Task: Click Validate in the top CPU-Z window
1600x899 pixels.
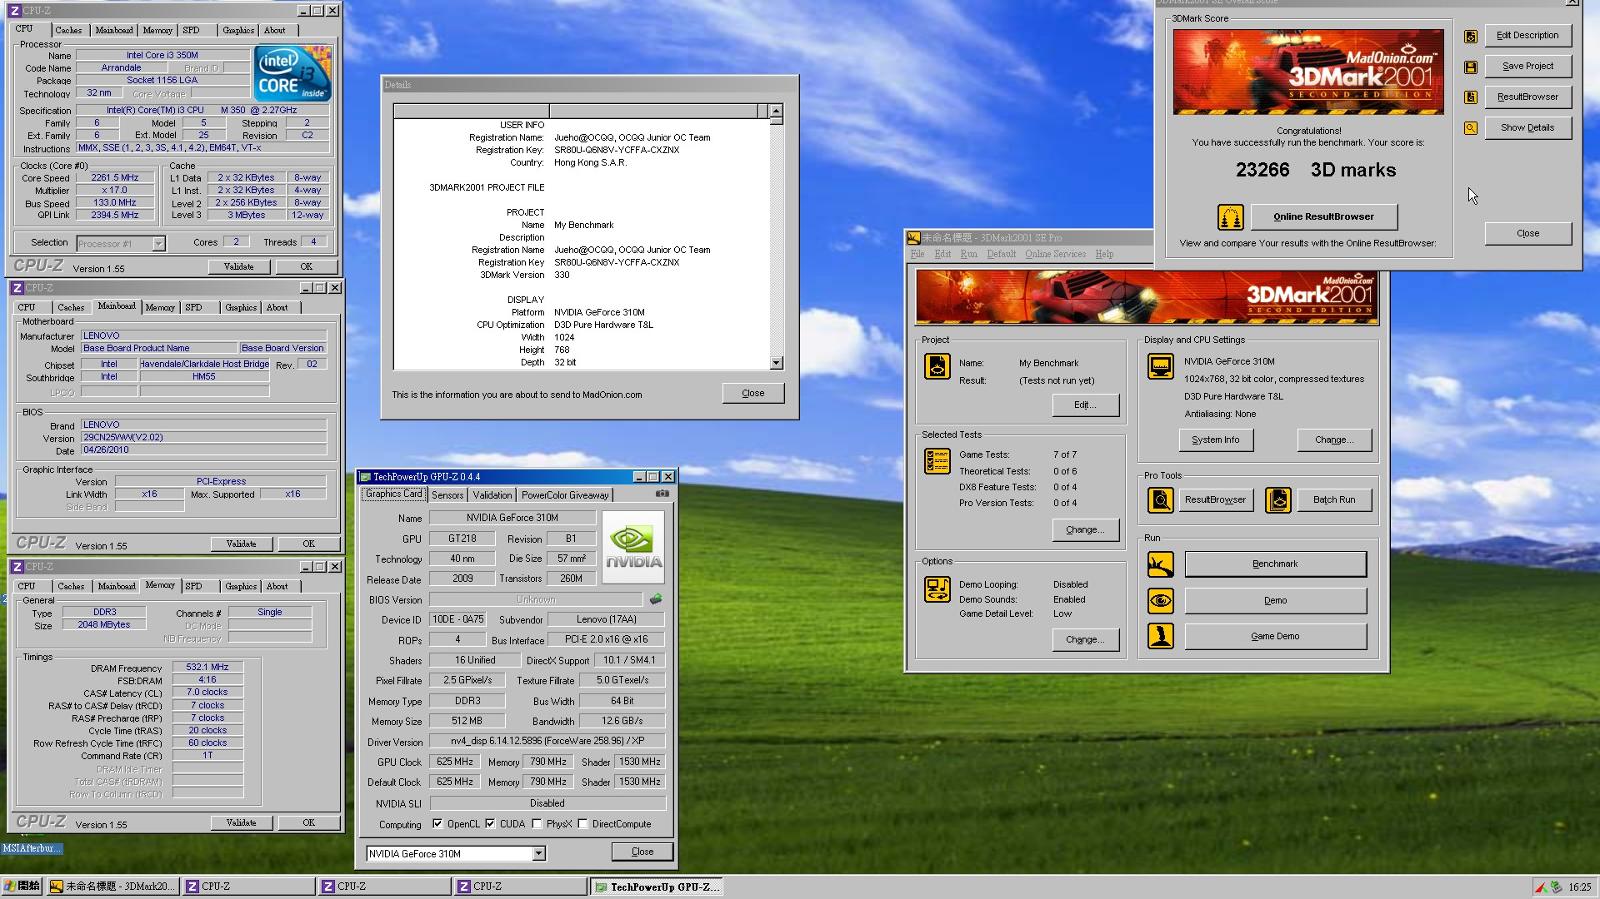Action: tap(238, 267)
